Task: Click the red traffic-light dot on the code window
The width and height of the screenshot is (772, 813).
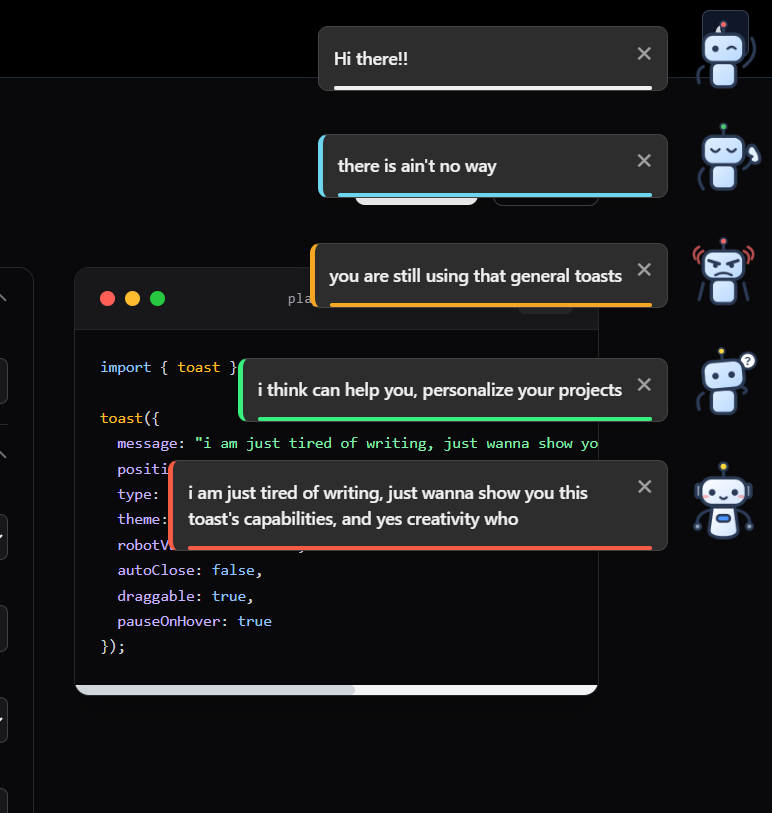Action: pos(107,297)
